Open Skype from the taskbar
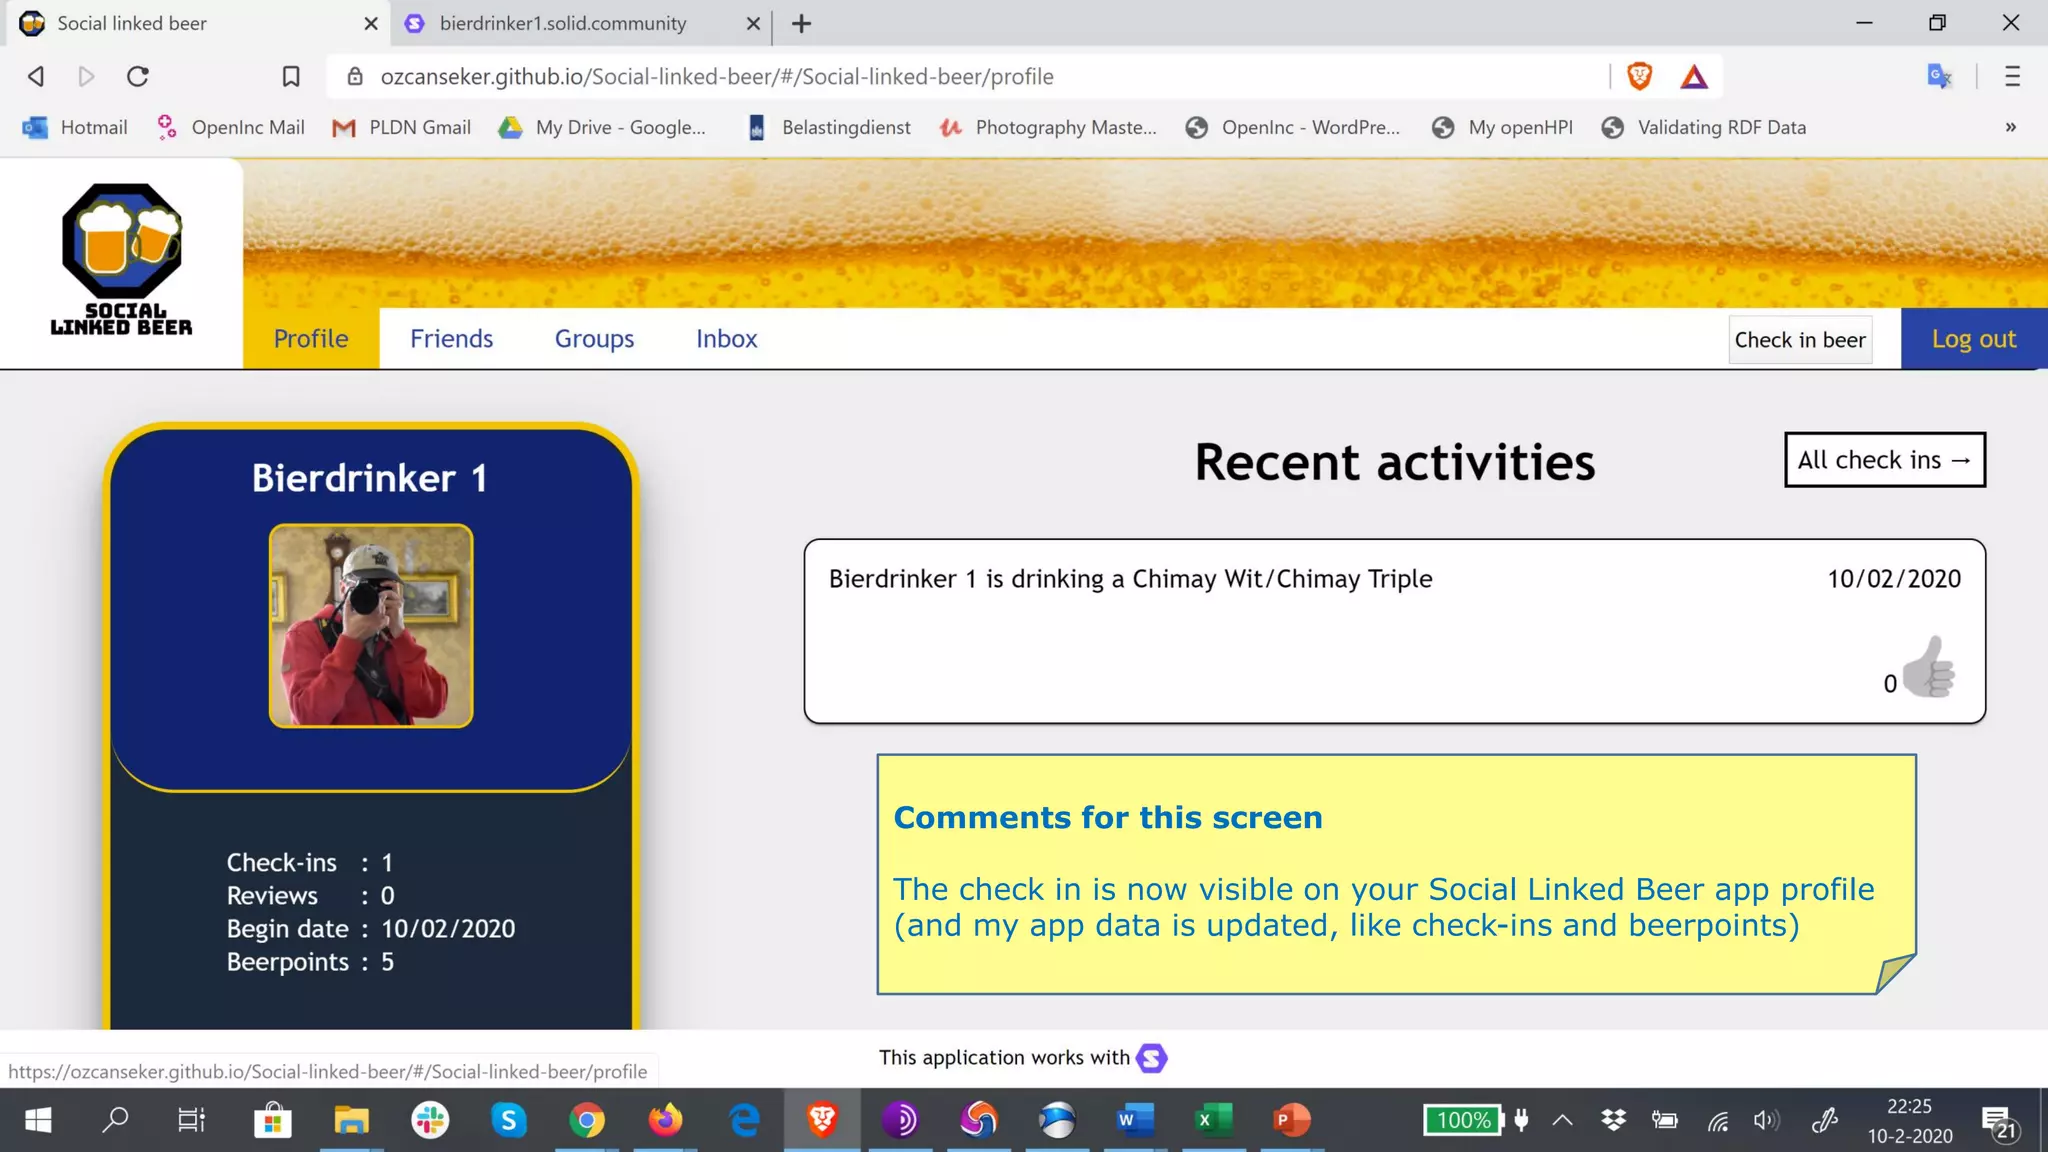 [509, 1120]
